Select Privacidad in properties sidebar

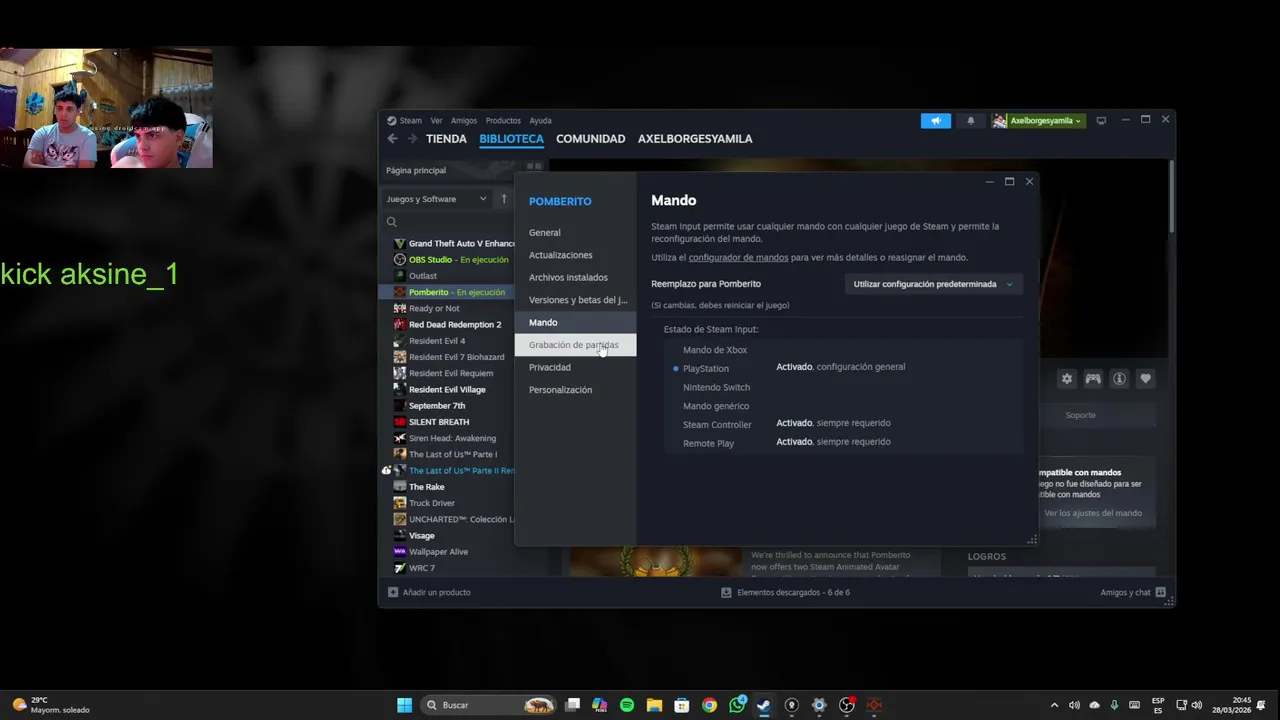pos(575,367)
